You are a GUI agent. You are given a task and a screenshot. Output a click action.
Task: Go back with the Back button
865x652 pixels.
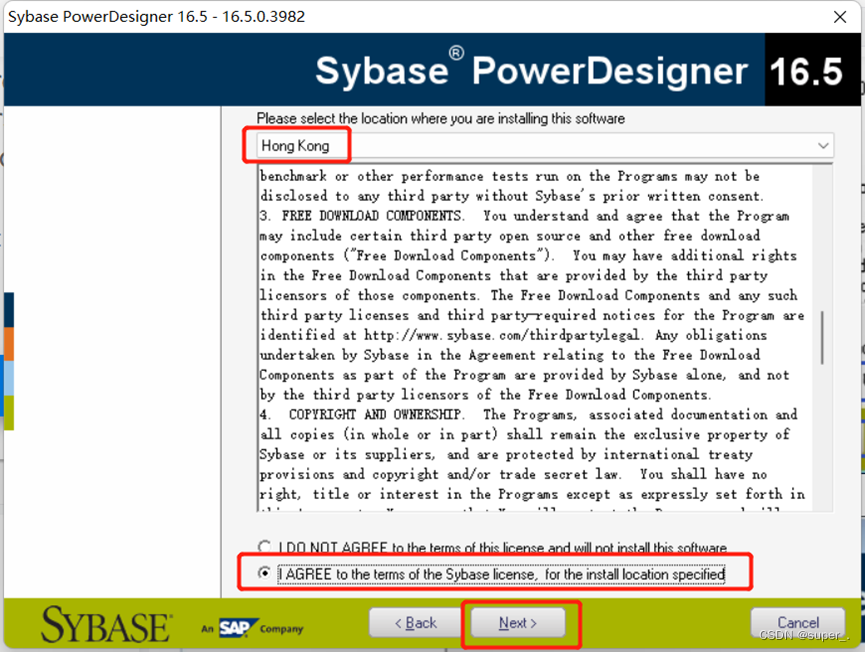pos(416,623)
